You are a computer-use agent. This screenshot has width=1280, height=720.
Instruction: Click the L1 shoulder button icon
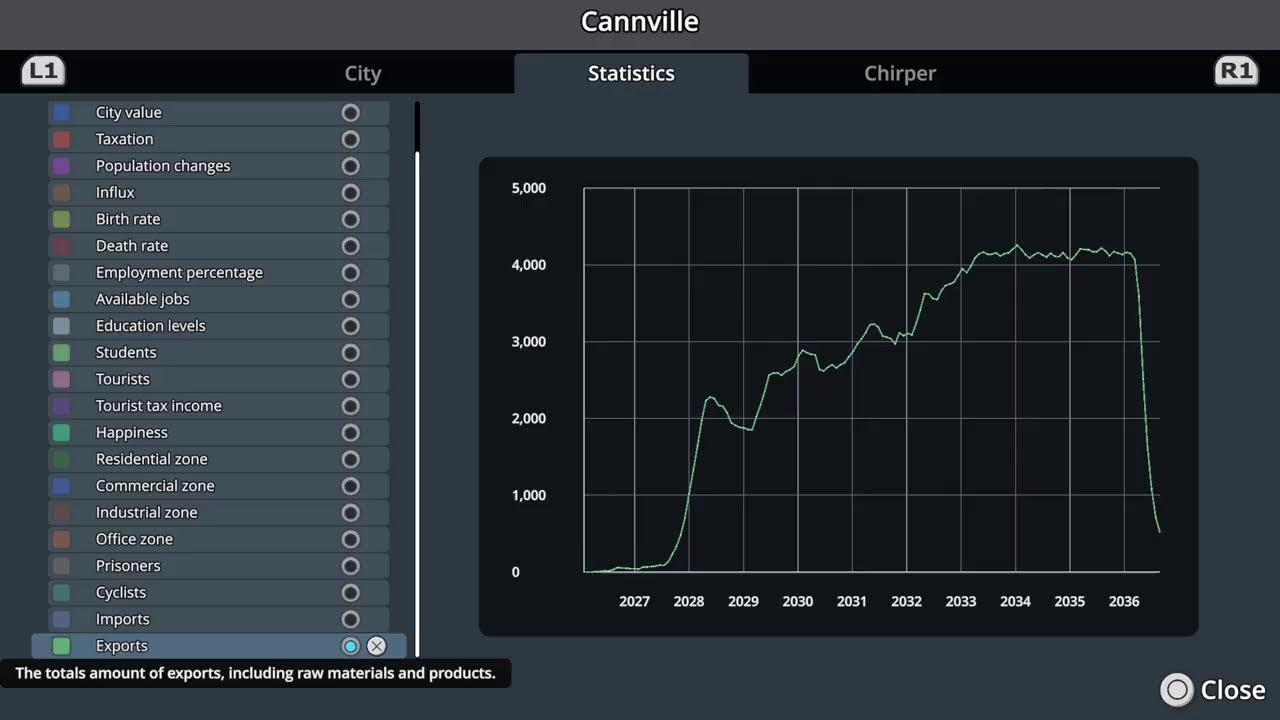point(43,71)
